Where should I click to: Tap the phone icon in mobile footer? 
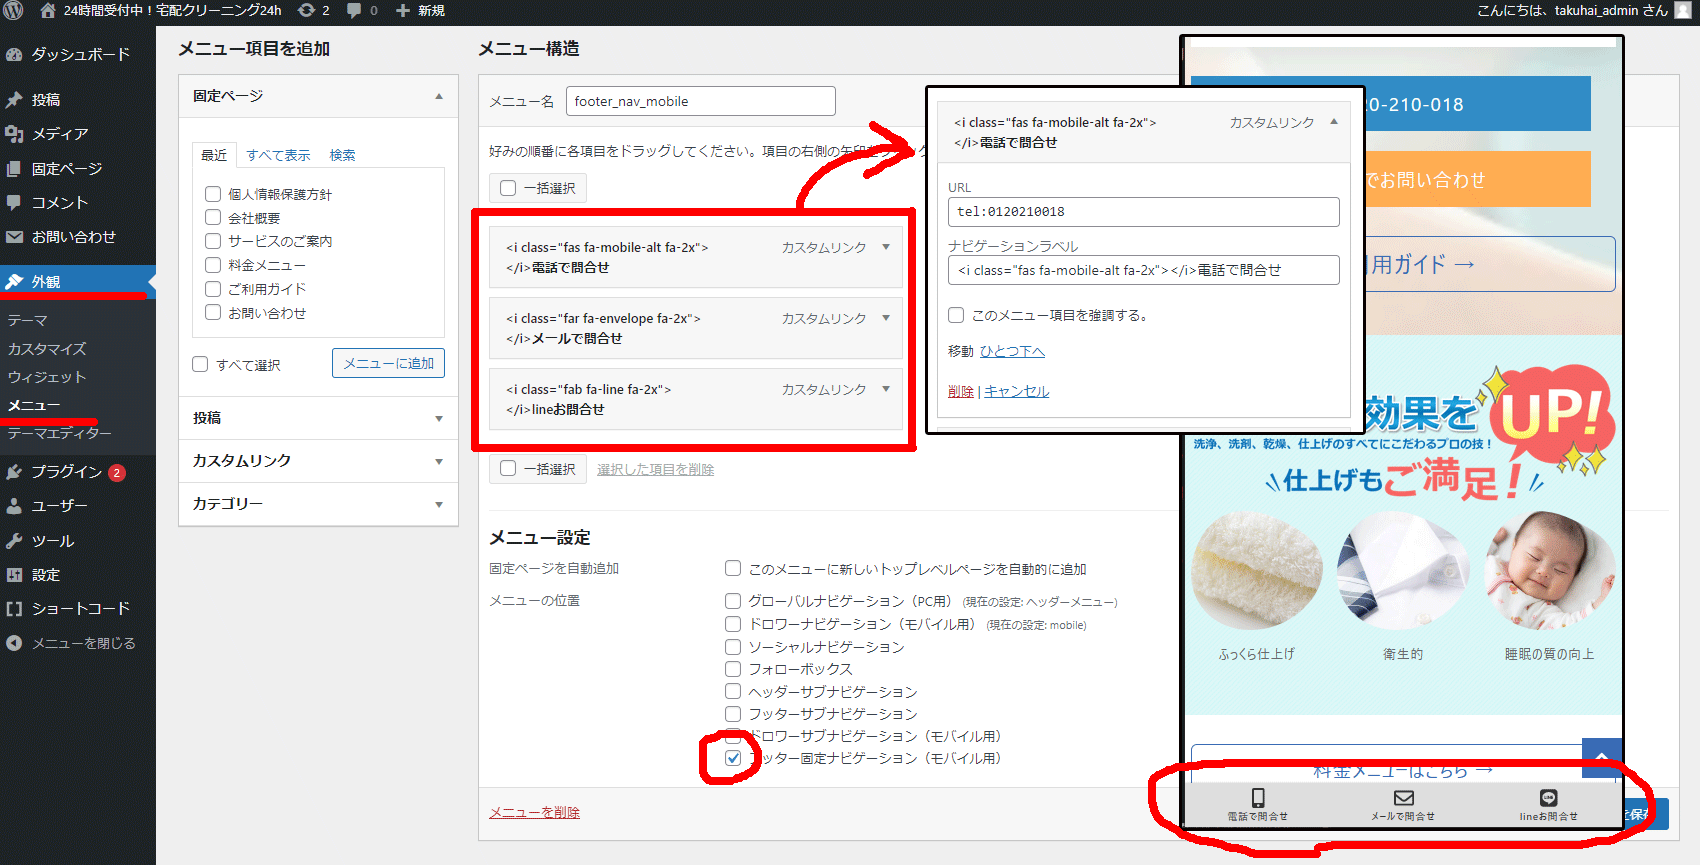point(1258,798)
